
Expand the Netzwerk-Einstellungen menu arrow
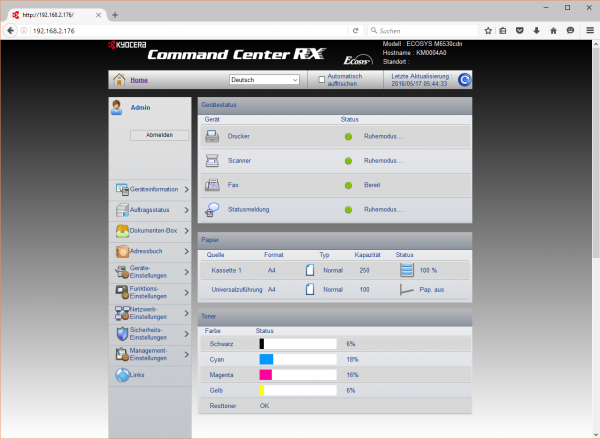coord(186,313)
